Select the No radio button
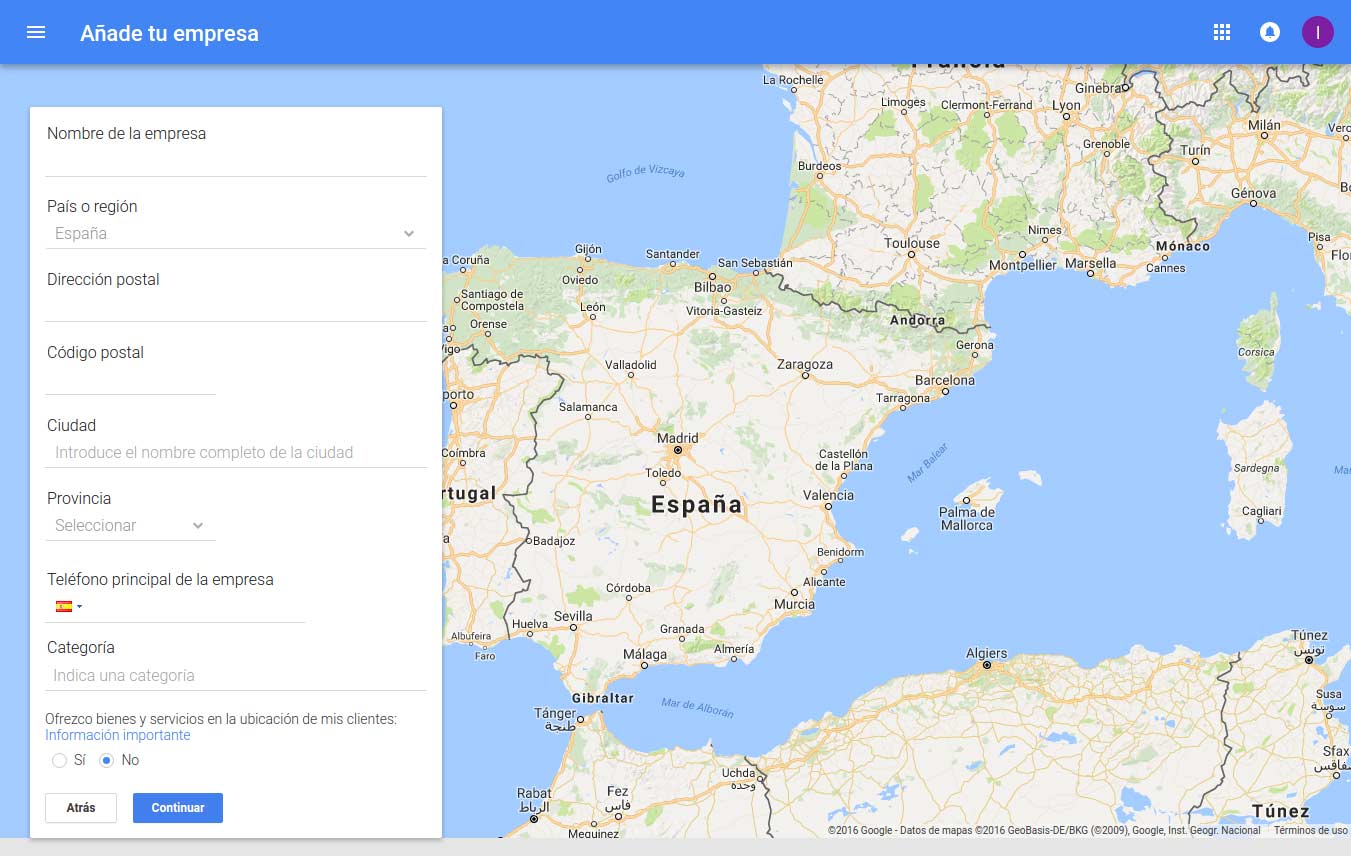This screenshot has width=1351, height=856. [x=107, y=760]
